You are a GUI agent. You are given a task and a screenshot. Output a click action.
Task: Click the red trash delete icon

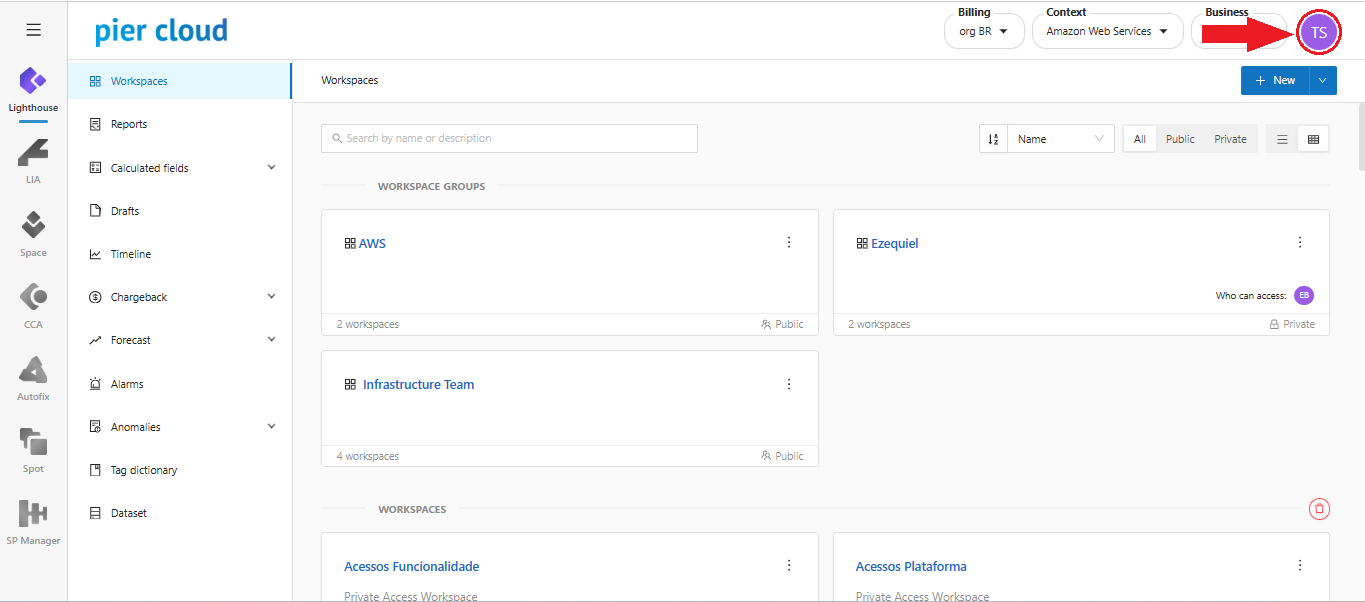point(1319,509)
